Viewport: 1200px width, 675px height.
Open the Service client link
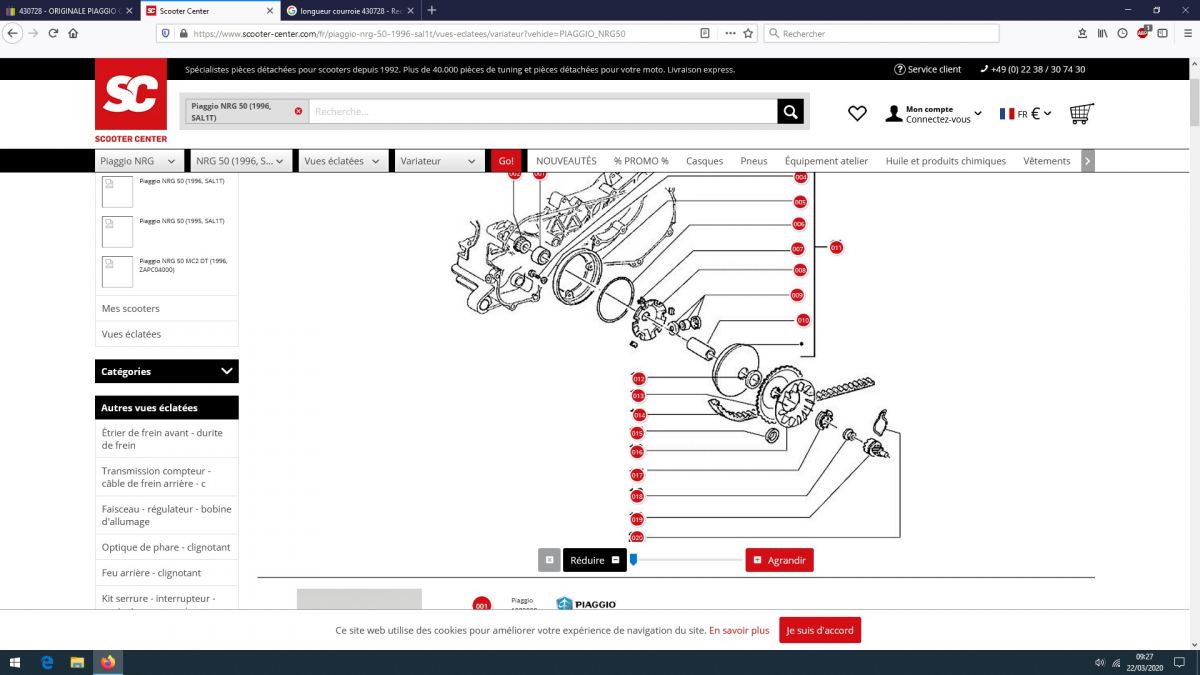tap(927, 70)
